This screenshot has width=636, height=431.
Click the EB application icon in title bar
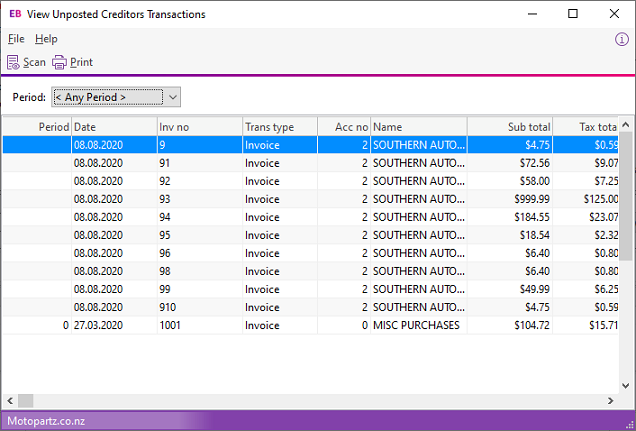coord(15,14)
